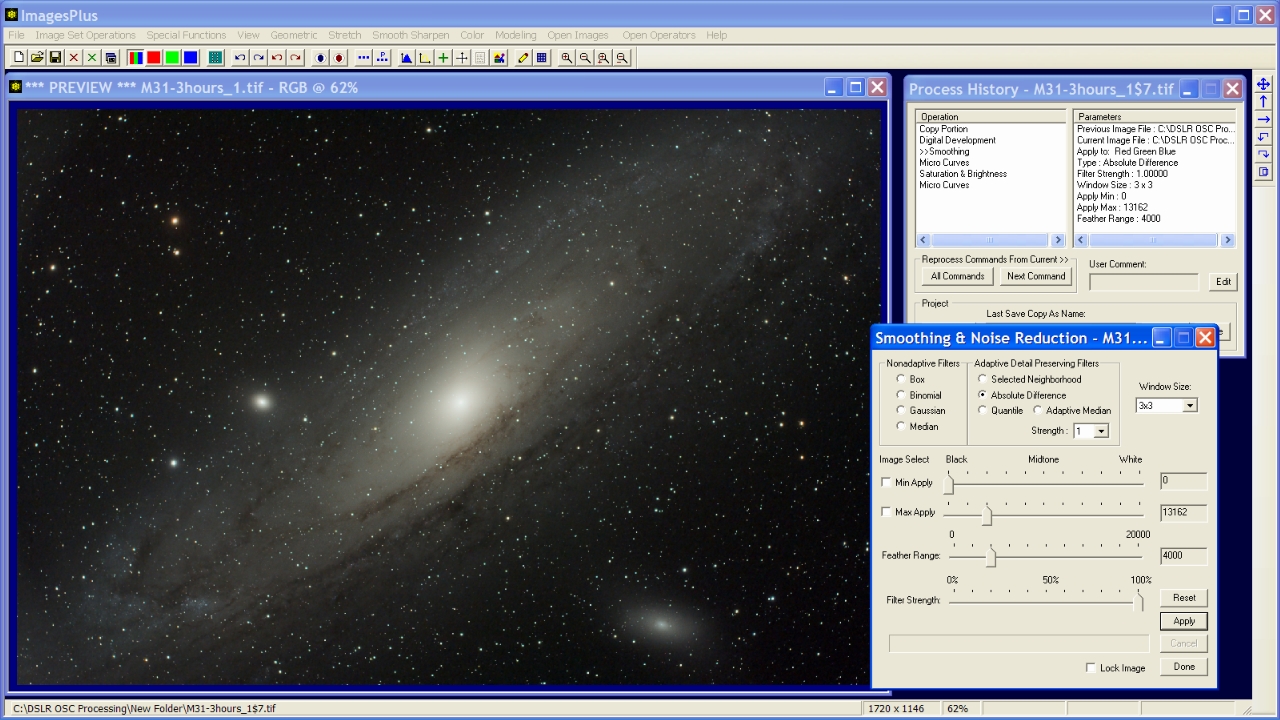Click the red redo arrow icon
The image size is (1280, 720).
click(295, 58)
